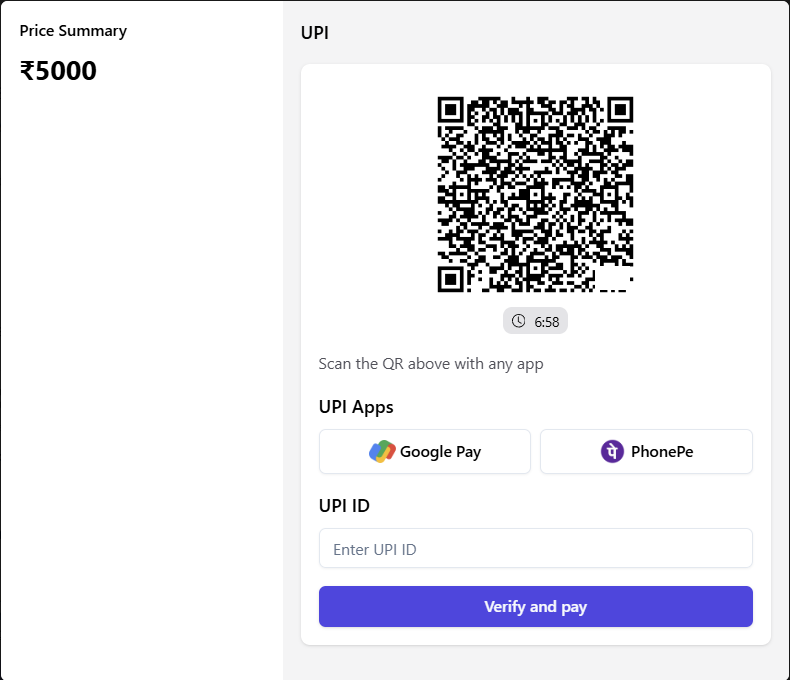
Task: Click the 6:58 countdown timer text
Action: [x=547, y=322]
